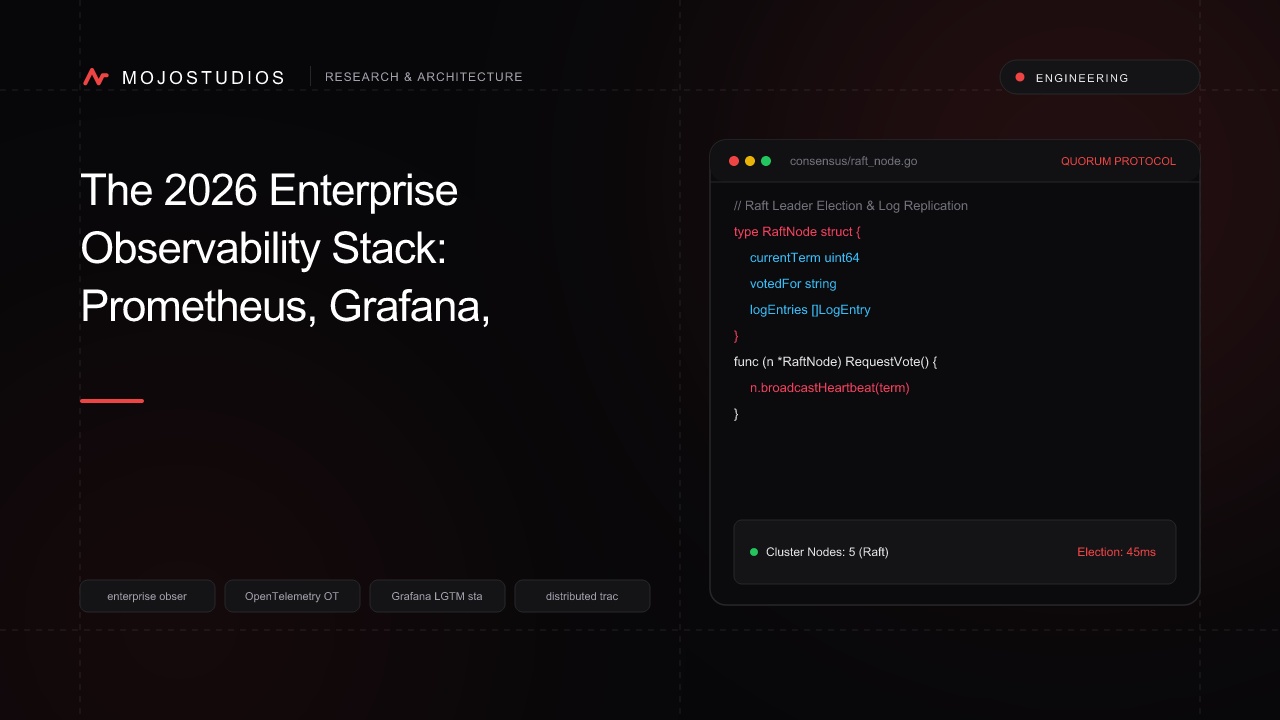Select the Research & Architecture header label
Image resolution: width=1280 pixels, height=720 pixels.
[424, 77]
